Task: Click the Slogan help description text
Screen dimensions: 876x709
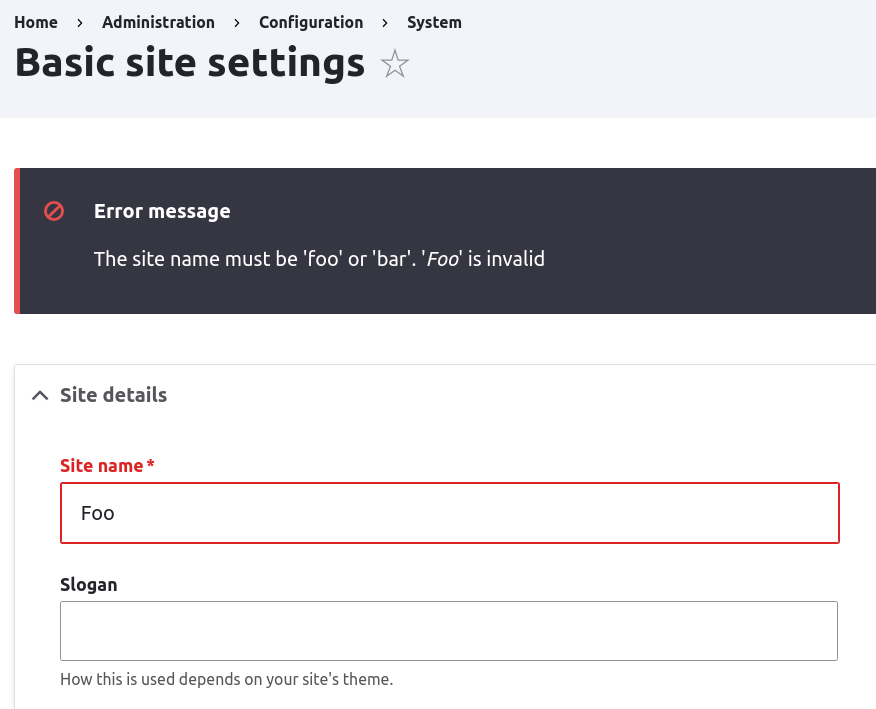Action: coord(226,680)
